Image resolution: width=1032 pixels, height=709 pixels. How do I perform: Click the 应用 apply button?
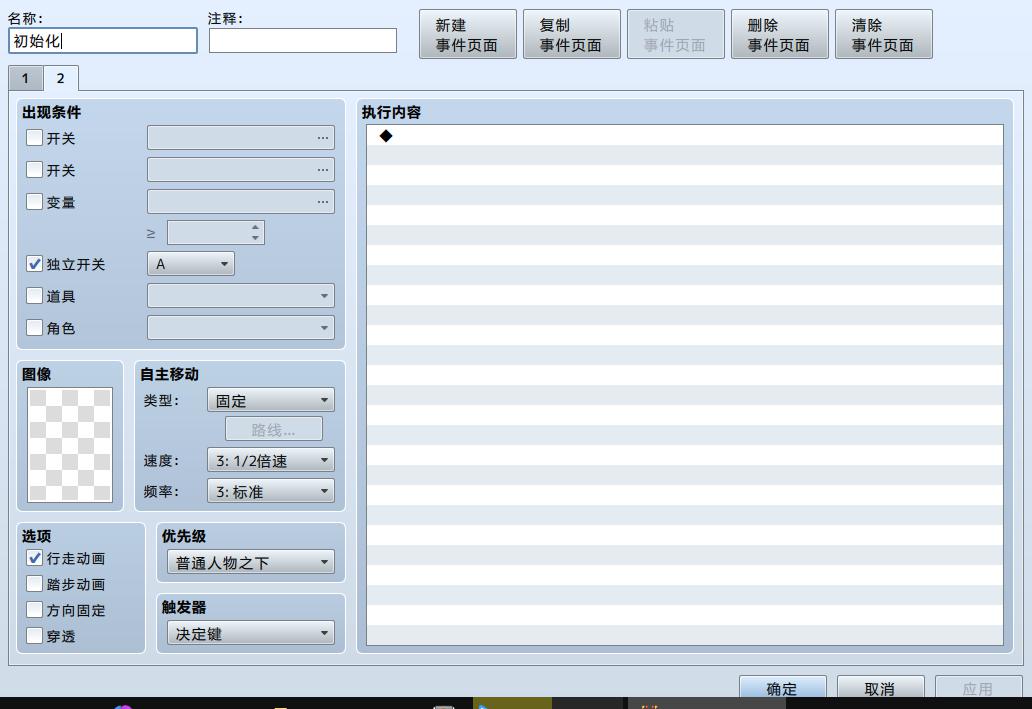tap(979, 688)
